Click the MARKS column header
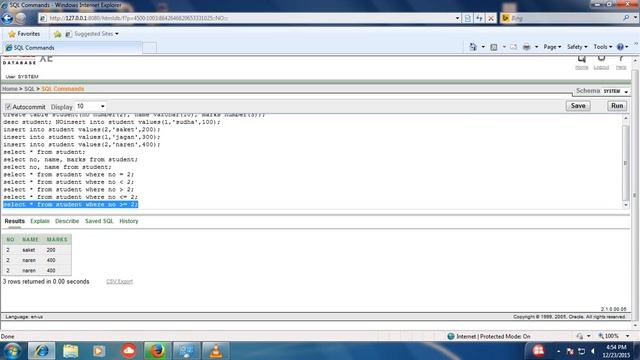 pos(57,239)
